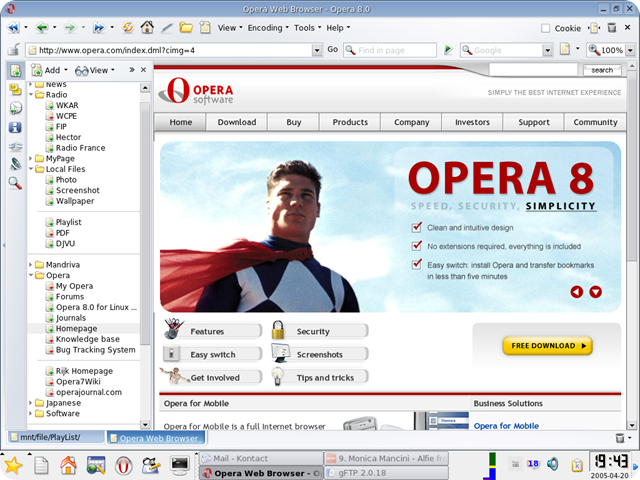Screen dimensions: 640x480
Task: Open the Help menu
Action: tap(338, 28)
